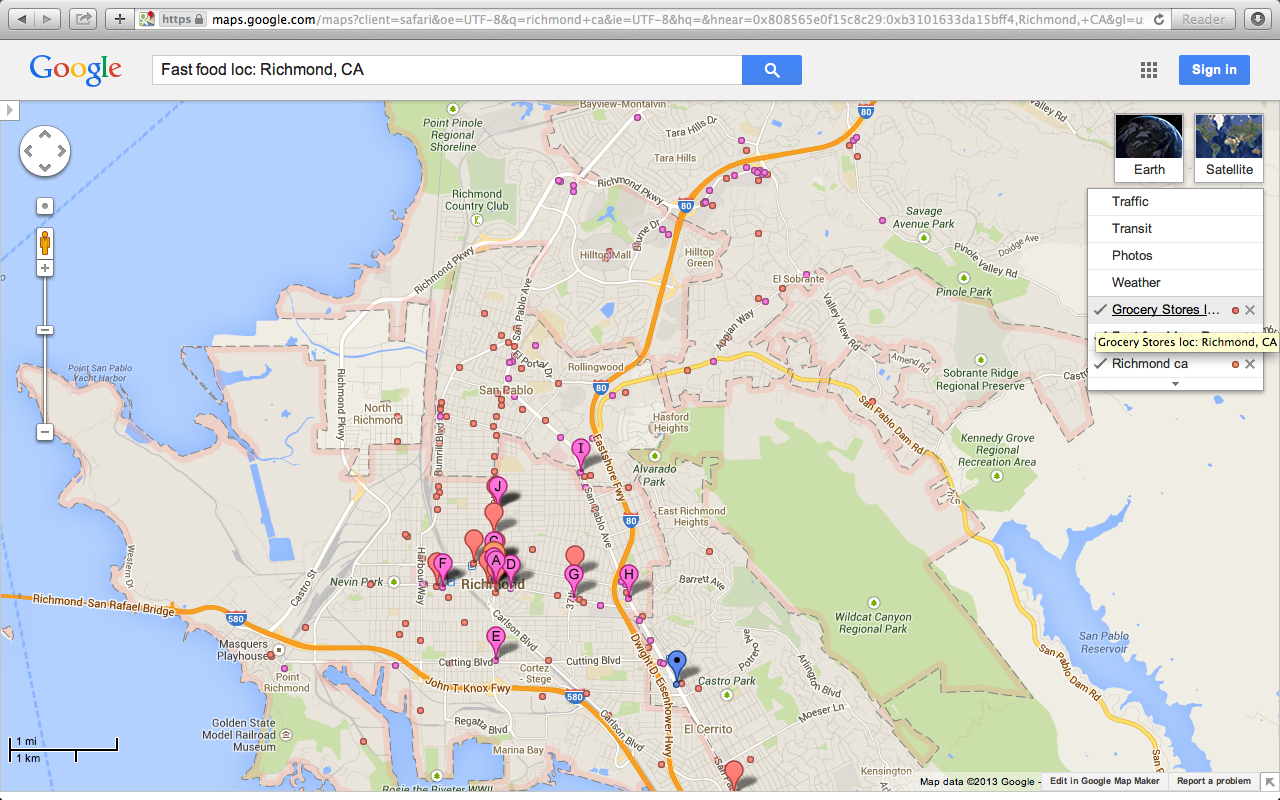Select the Grocery Stores layer entry
Image resolution: width=1280 pixels, height=800 pixels.
[1166, 310]
